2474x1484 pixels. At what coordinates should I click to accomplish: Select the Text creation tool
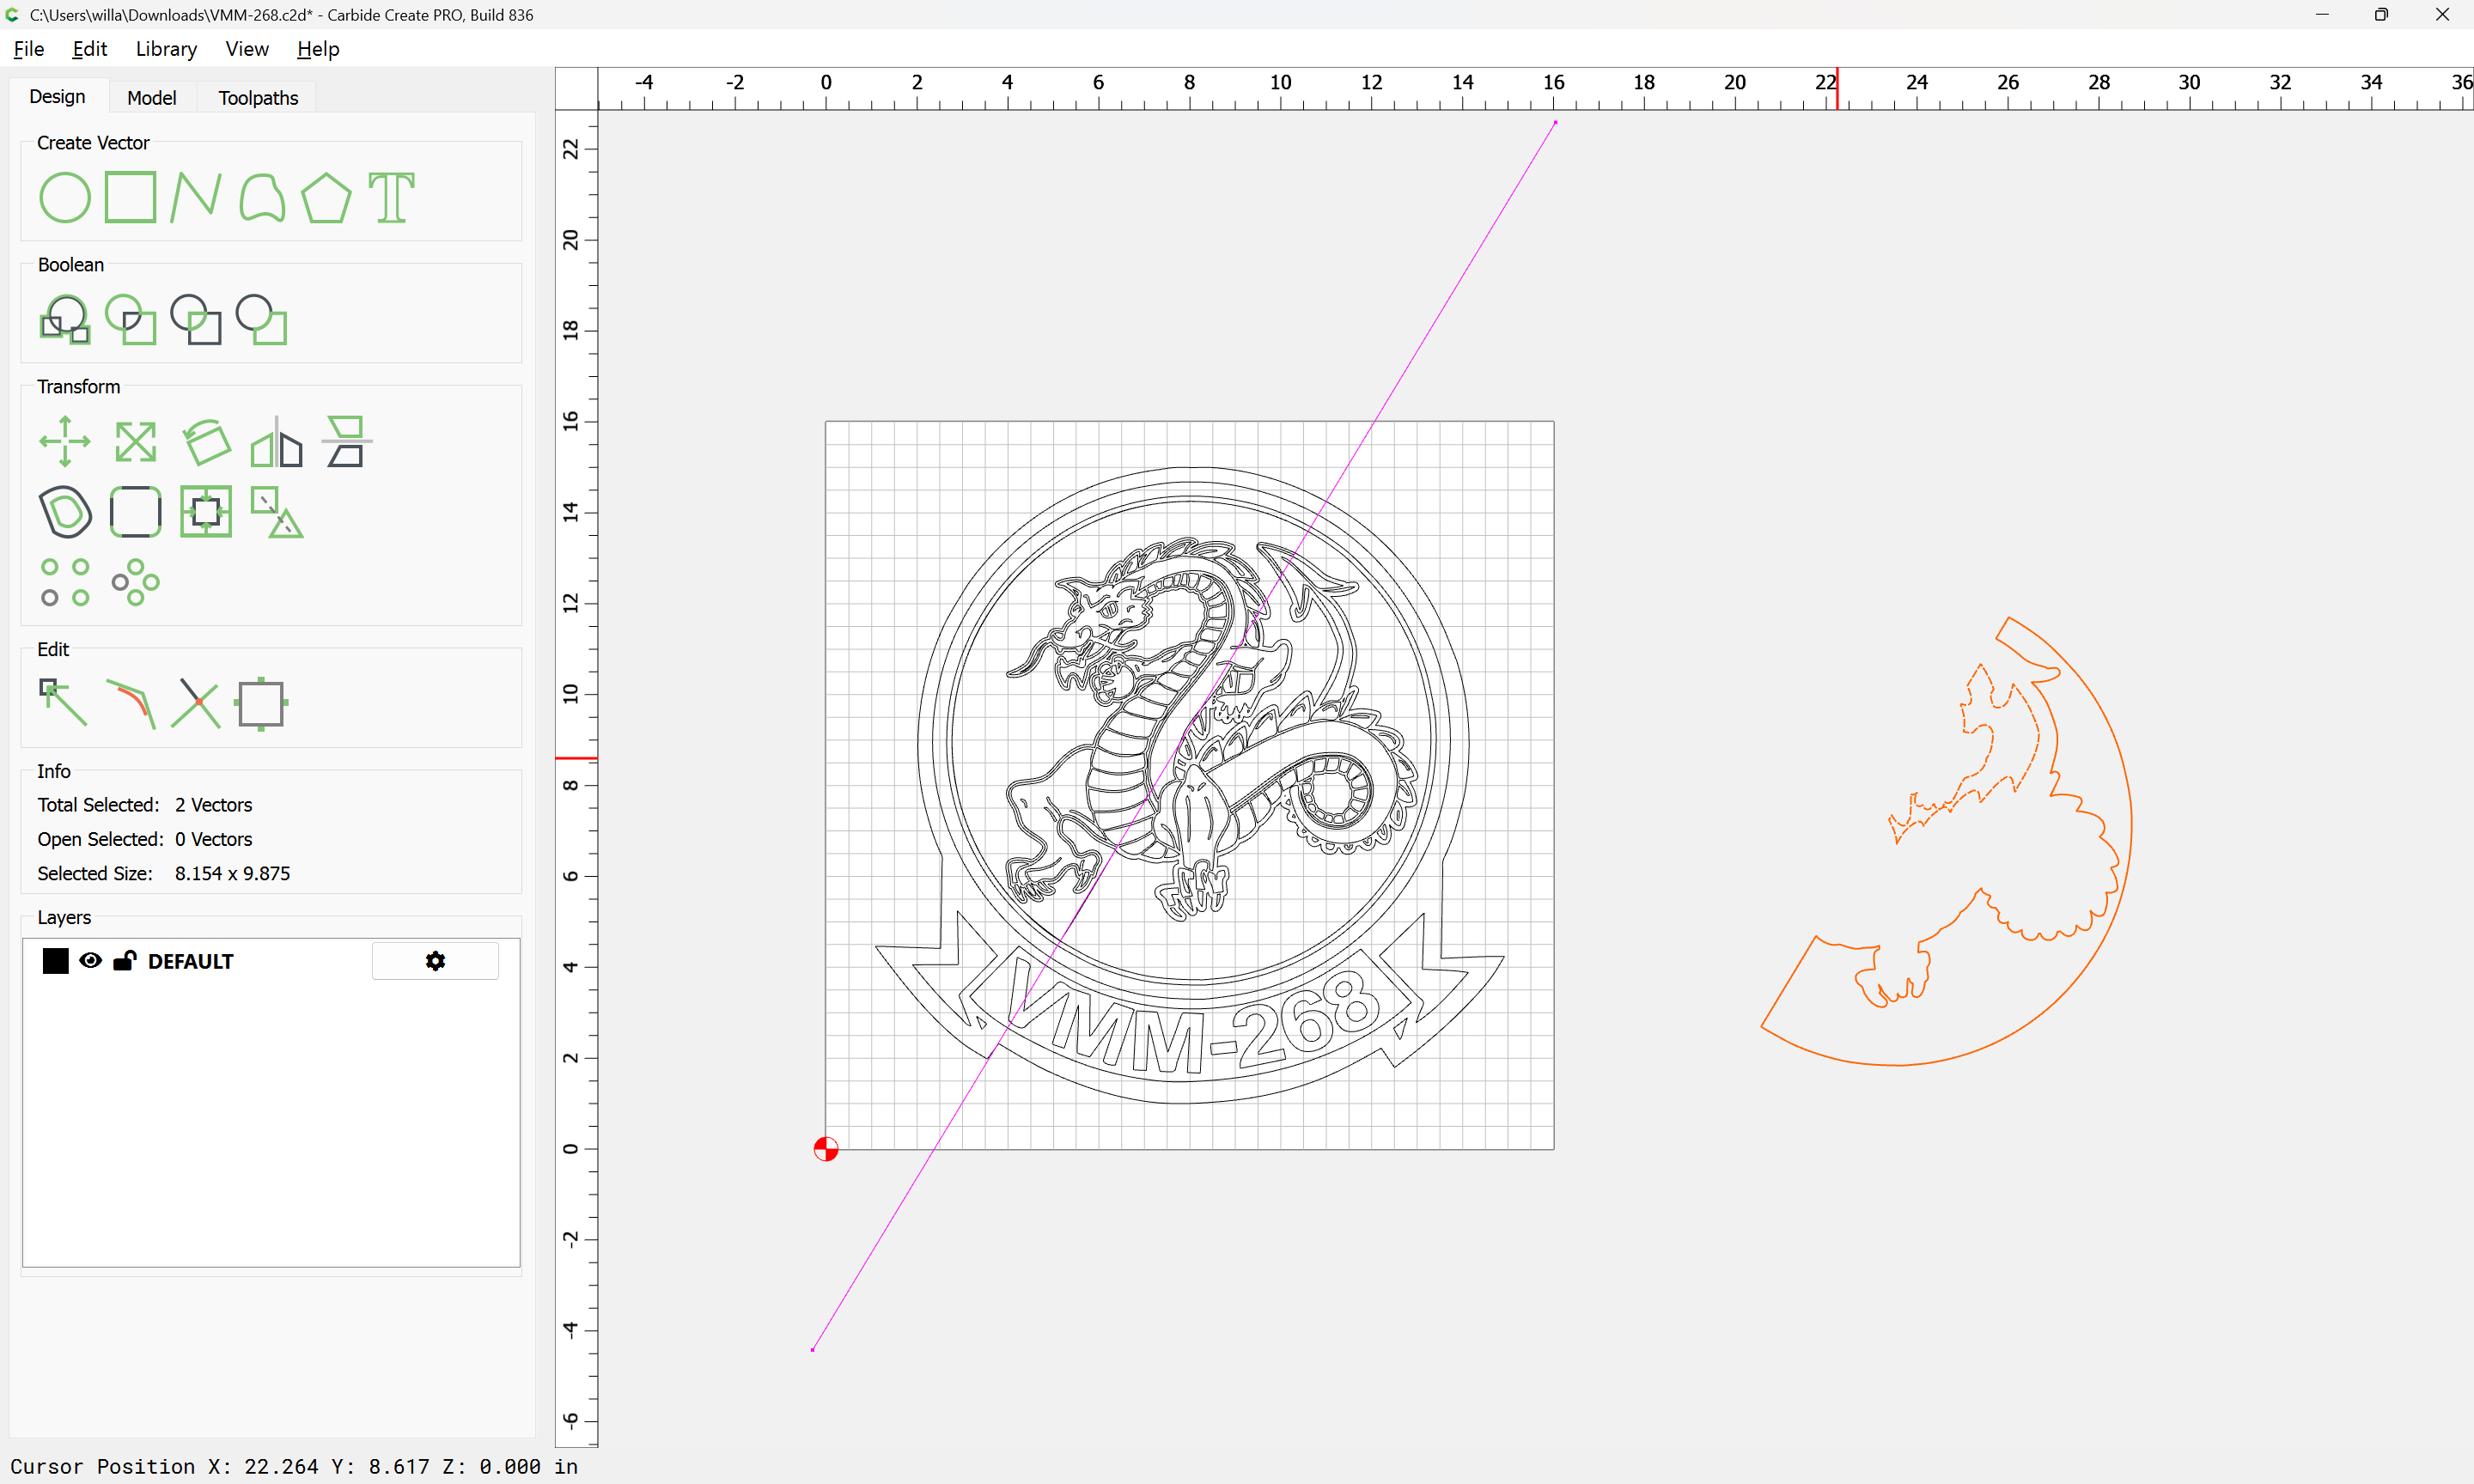tap(391, 197)
